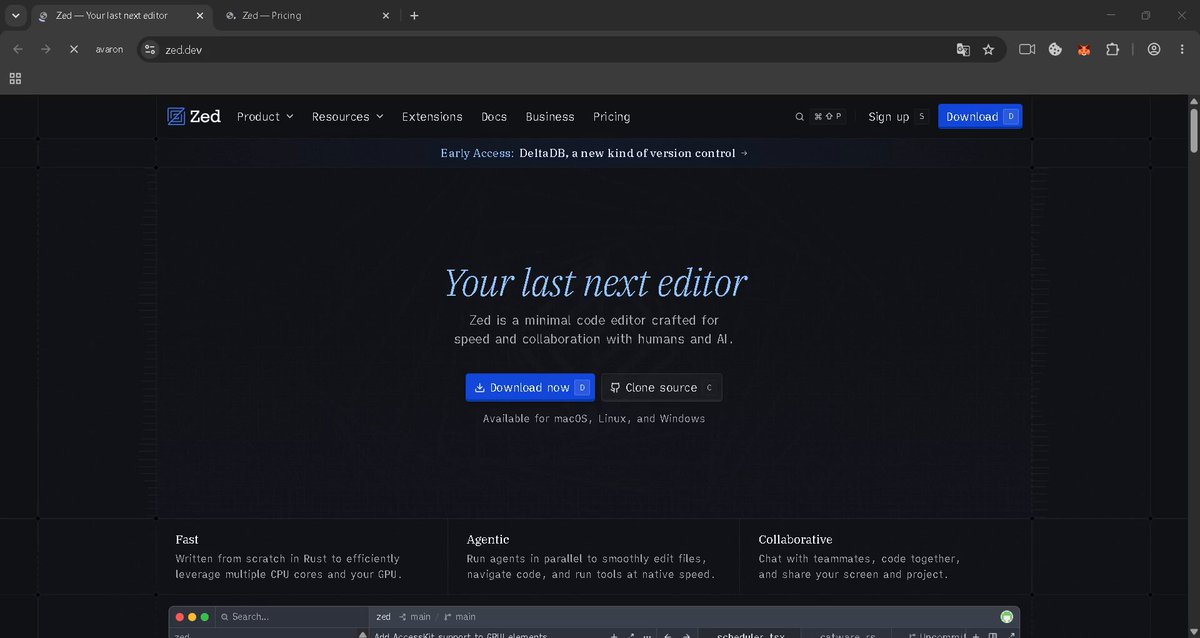Viewport: 1200px width, 638px height.
Task: Expand the Resources dropdown menu
Action: coord(348,117)
